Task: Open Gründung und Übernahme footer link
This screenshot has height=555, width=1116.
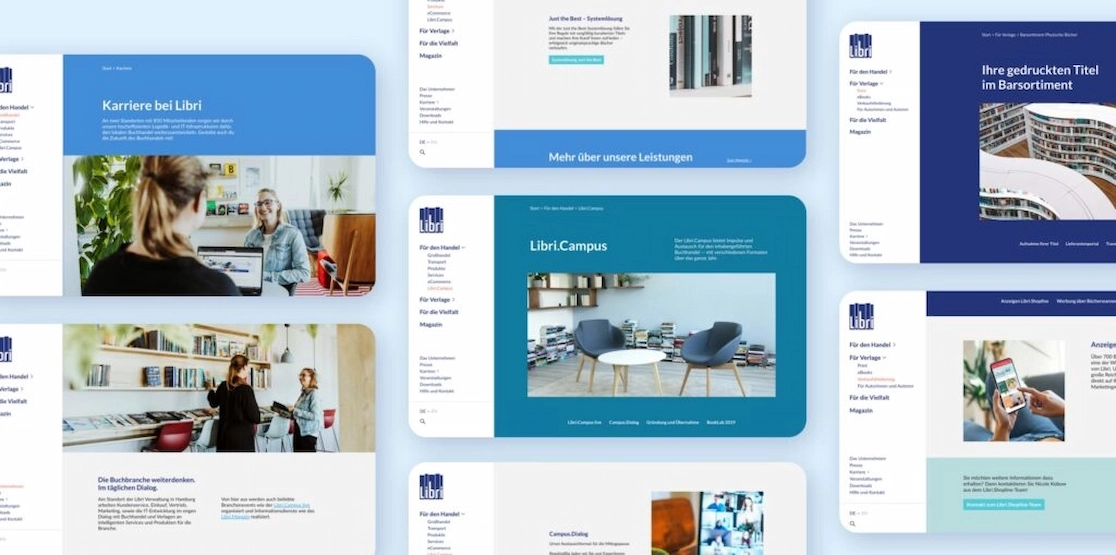Action: click(x=673, y=423)
